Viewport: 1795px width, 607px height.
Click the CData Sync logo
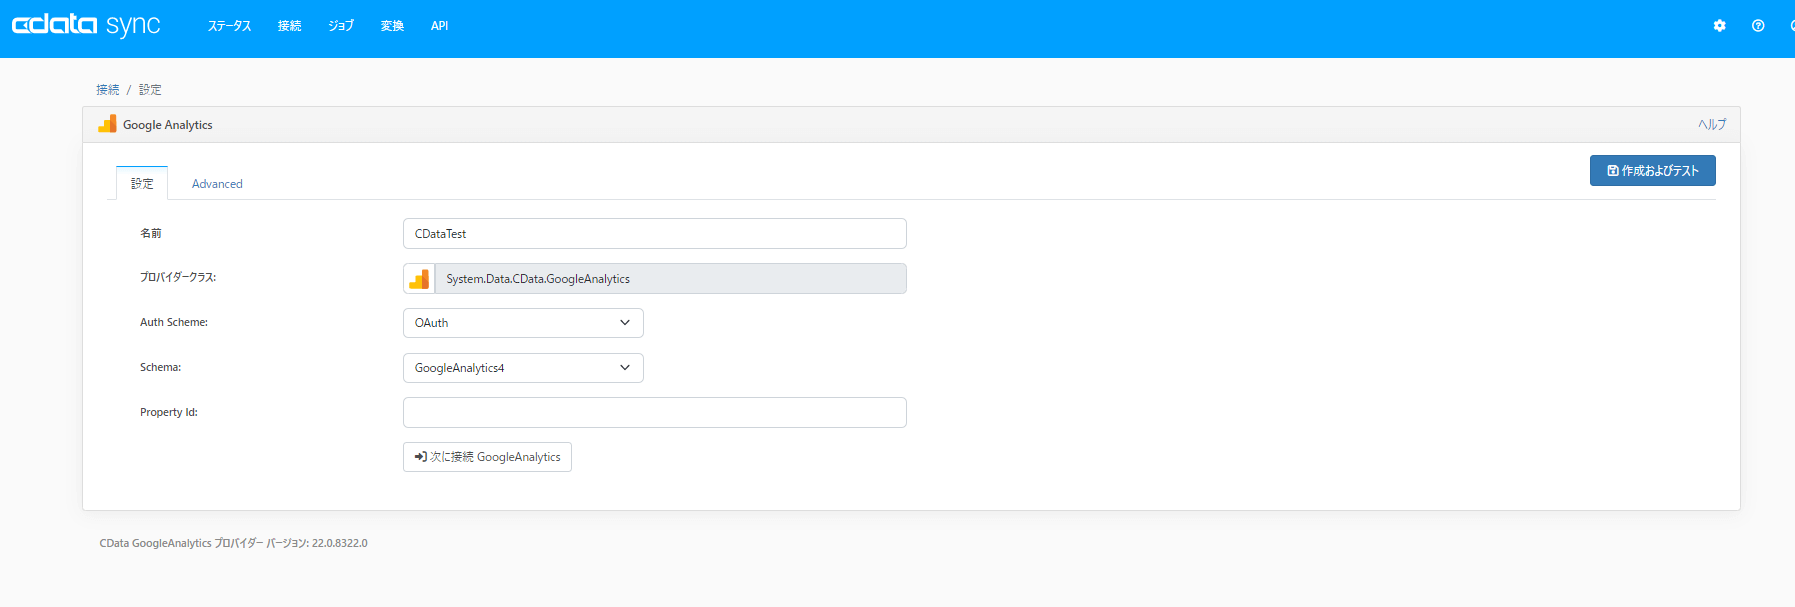86,25
